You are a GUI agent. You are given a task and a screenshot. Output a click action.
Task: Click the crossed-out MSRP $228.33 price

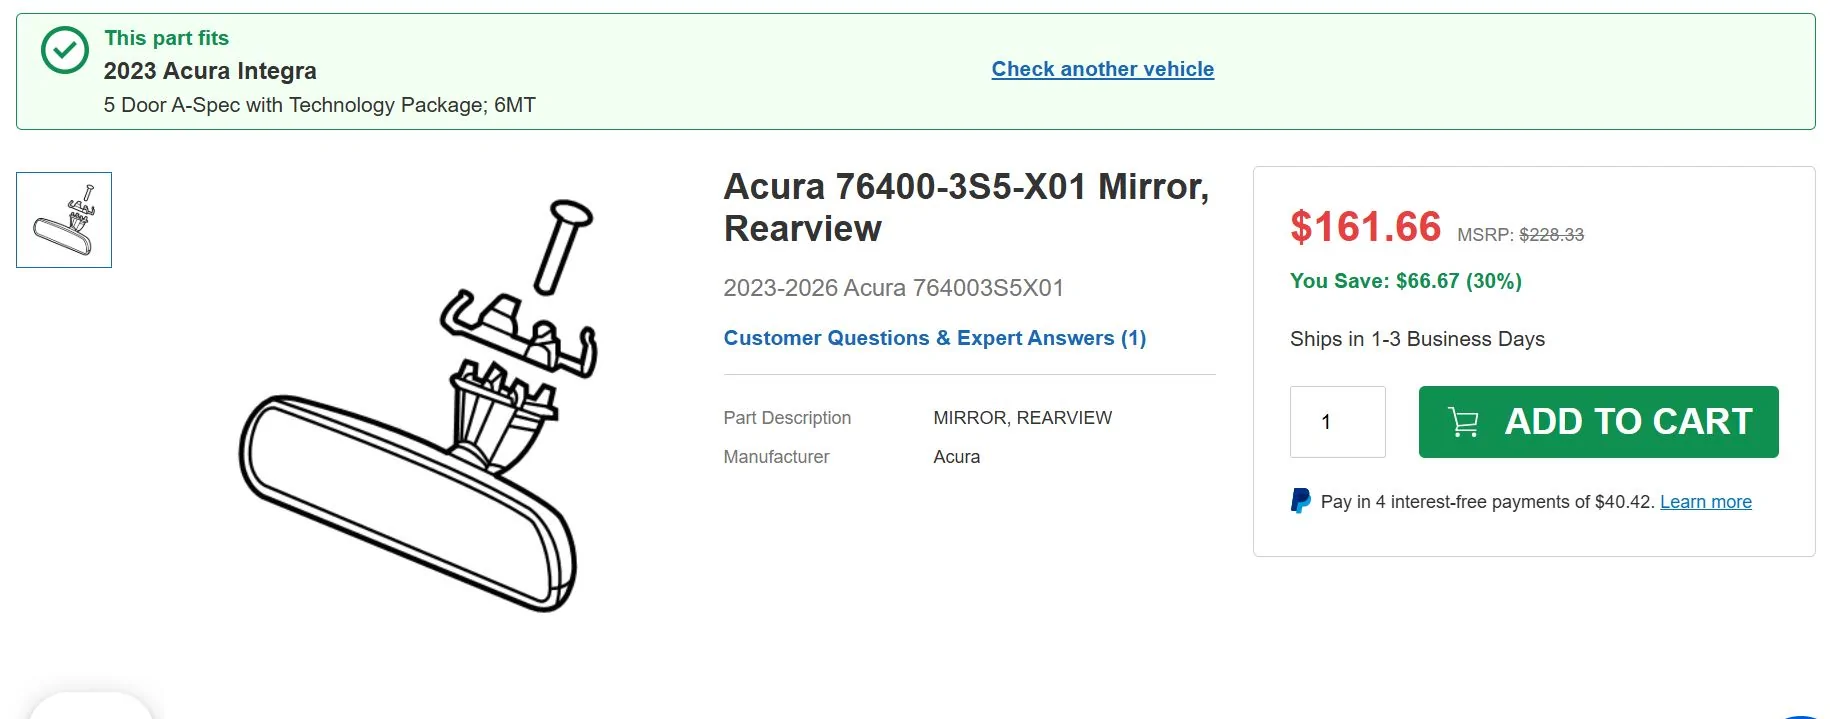1550,234
